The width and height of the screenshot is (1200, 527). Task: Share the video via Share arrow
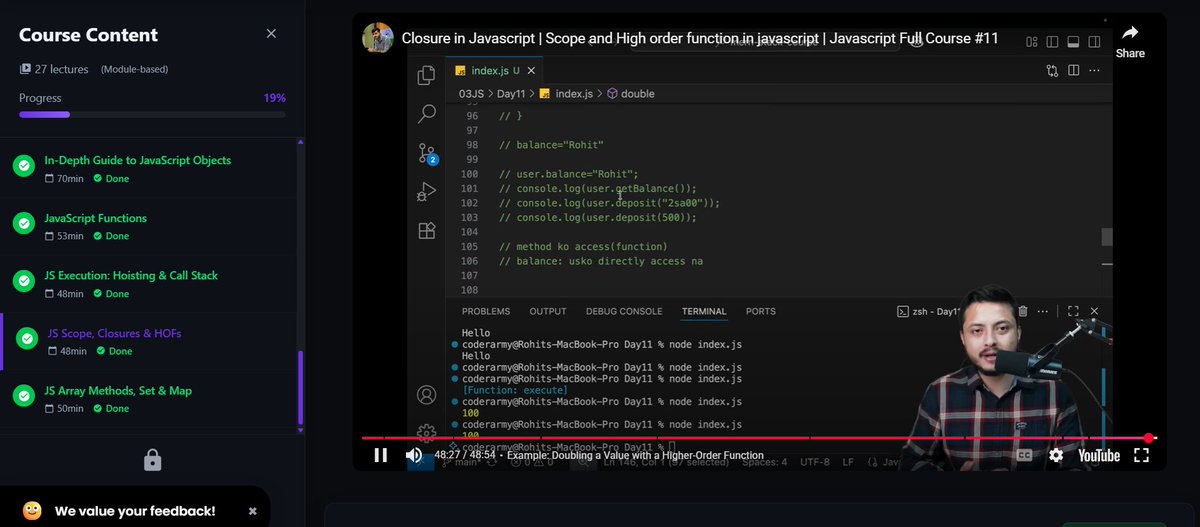click(x=1130, y=40)
